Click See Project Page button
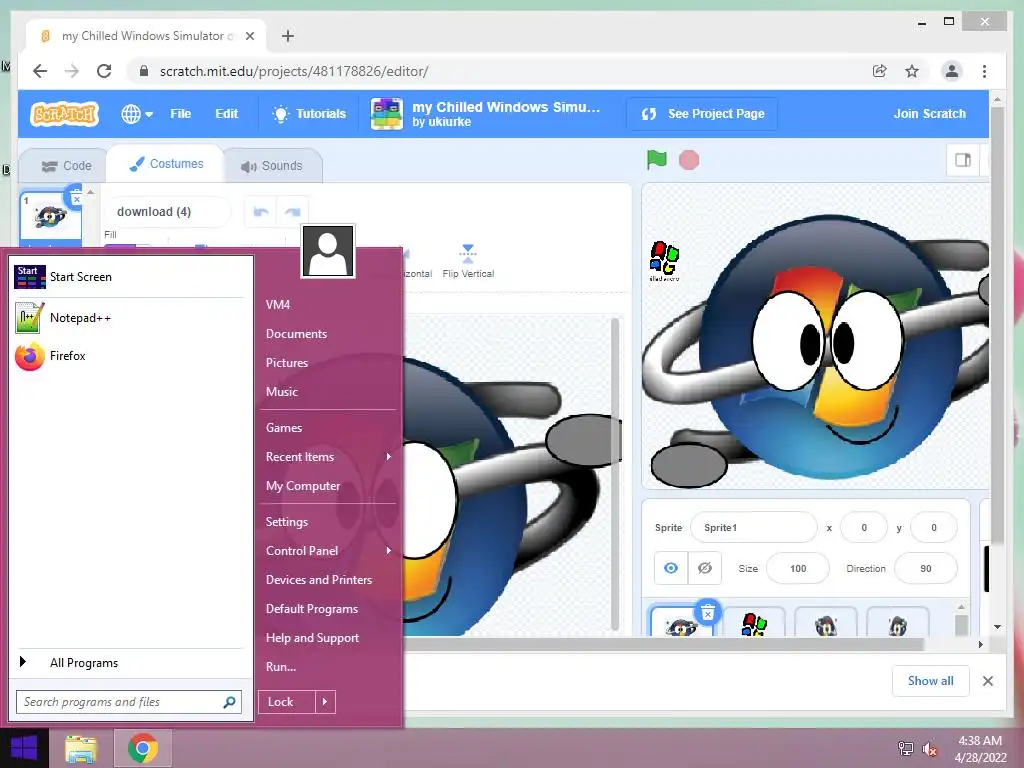The width and height of the screenshot is (1024, 768). pyautogui.click(x=703, y=114)
